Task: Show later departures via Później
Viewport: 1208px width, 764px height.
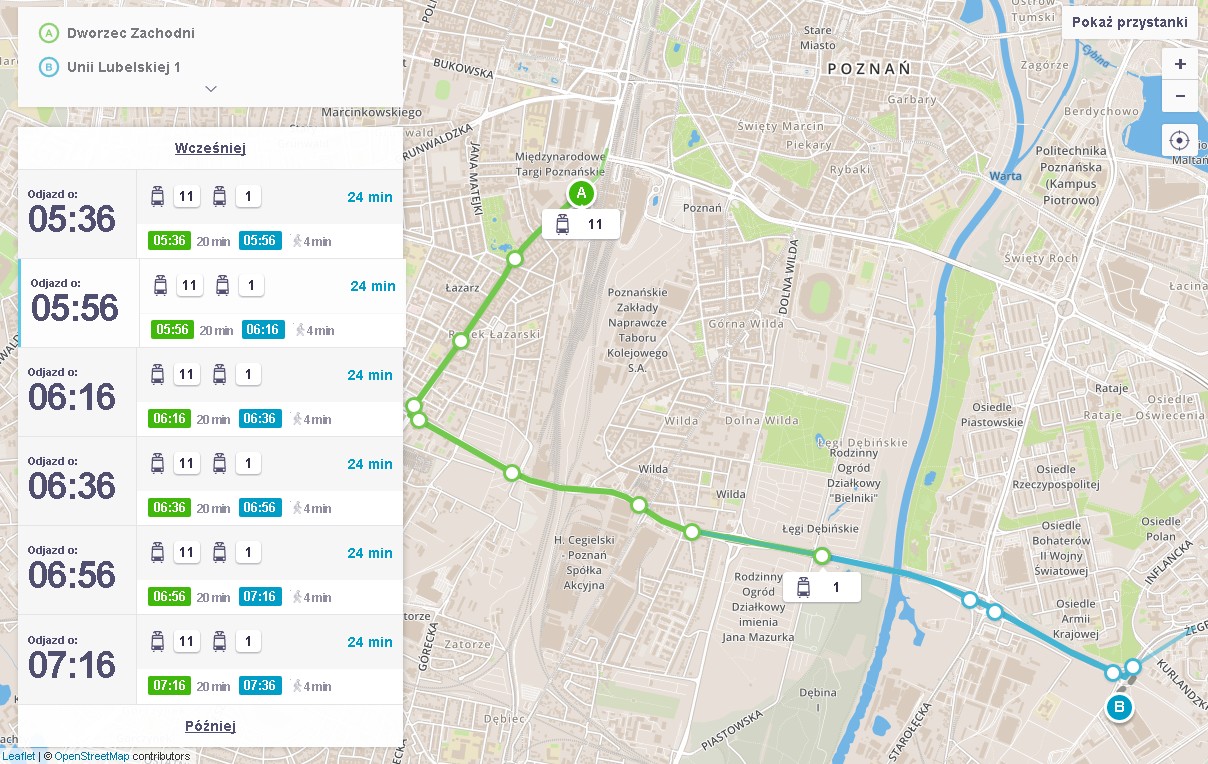Action: coord(210,726)
